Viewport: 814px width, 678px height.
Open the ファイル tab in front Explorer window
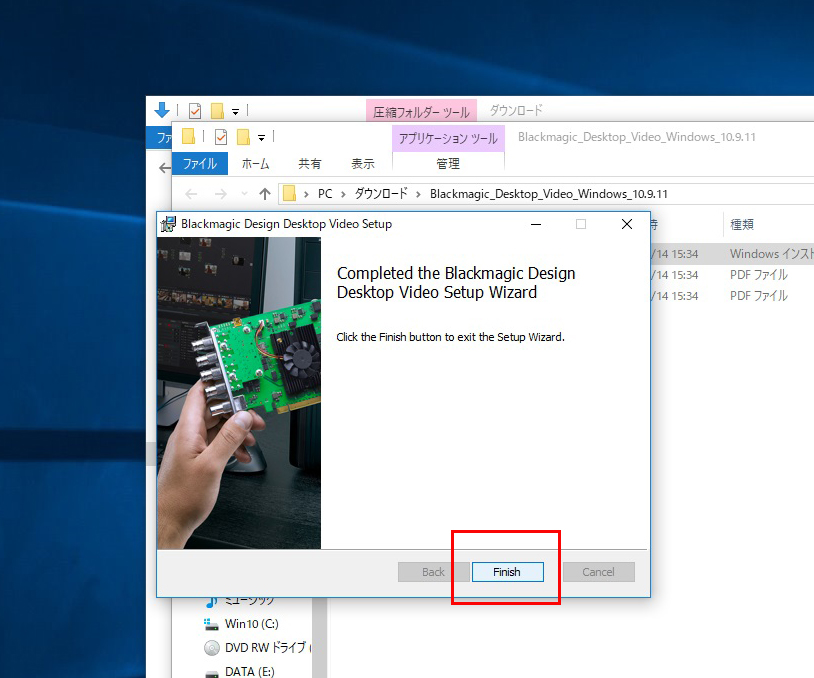(x=200, y=164)
